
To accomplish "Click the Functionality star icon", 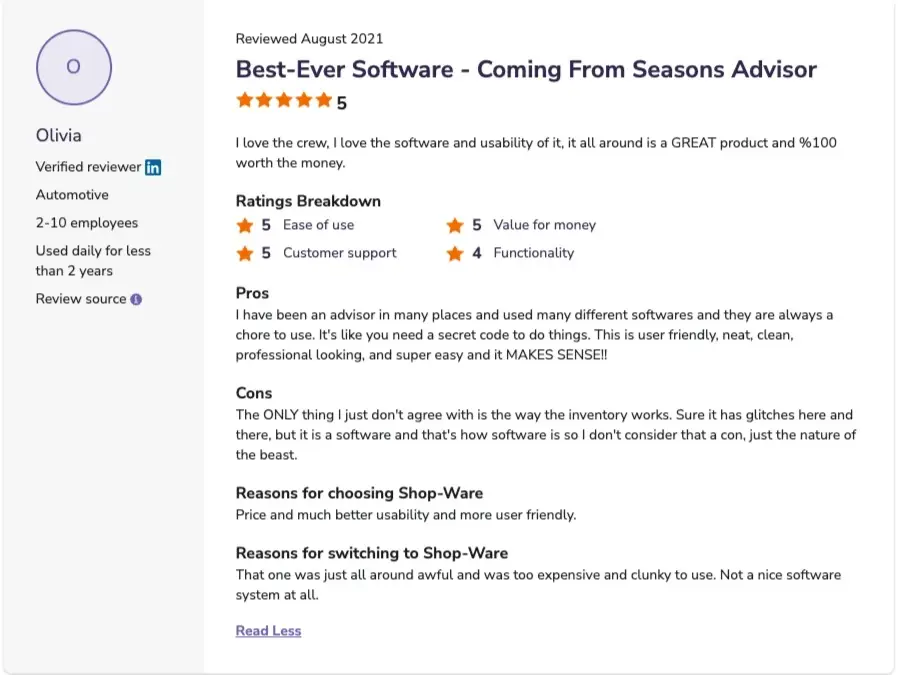I will click(455, 253).
